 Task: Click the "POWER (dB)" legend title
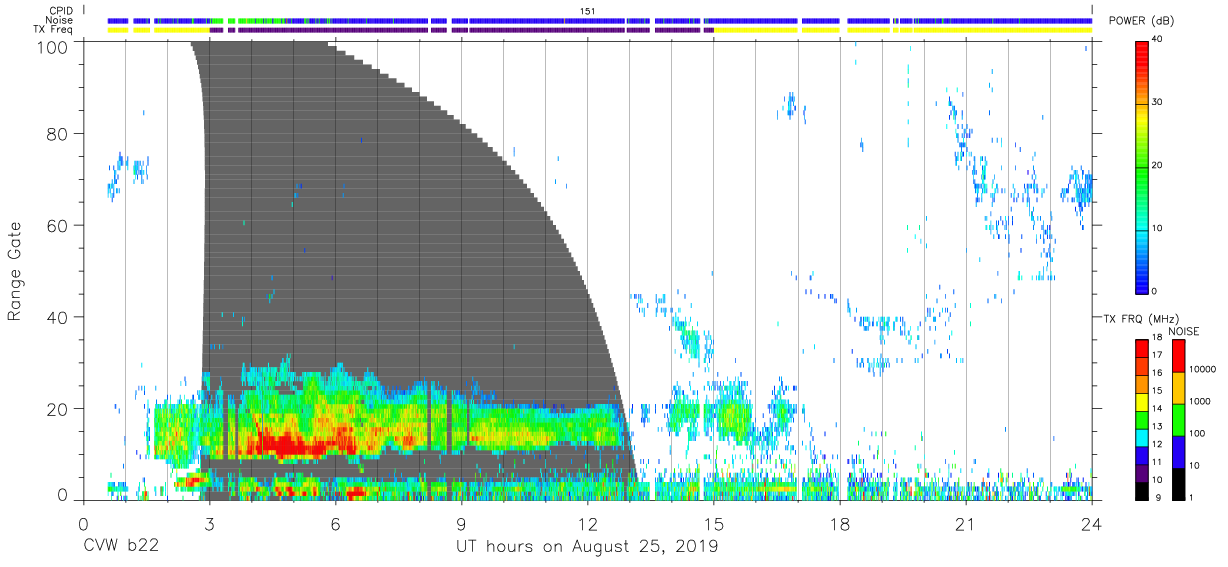click(x=1141, y=21)
